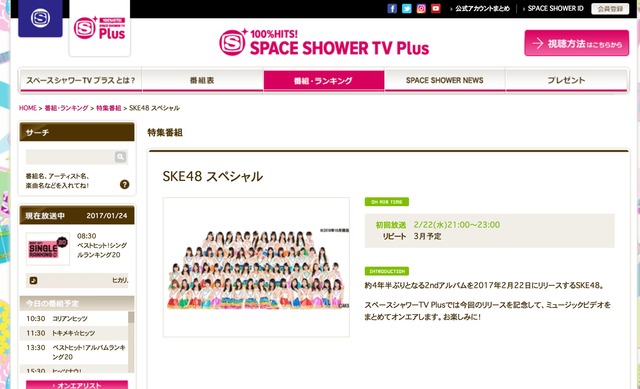Click the search input field
Screen dimensions: 640x389
tap(70, 157)
